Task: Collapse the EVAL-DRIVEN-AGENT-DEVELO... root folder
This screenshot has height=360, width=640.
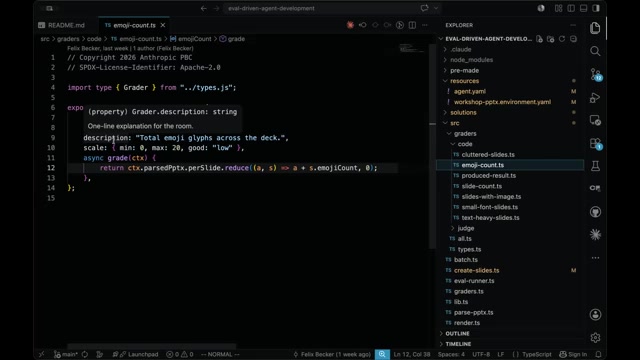Action: click(x=488, y=39)
